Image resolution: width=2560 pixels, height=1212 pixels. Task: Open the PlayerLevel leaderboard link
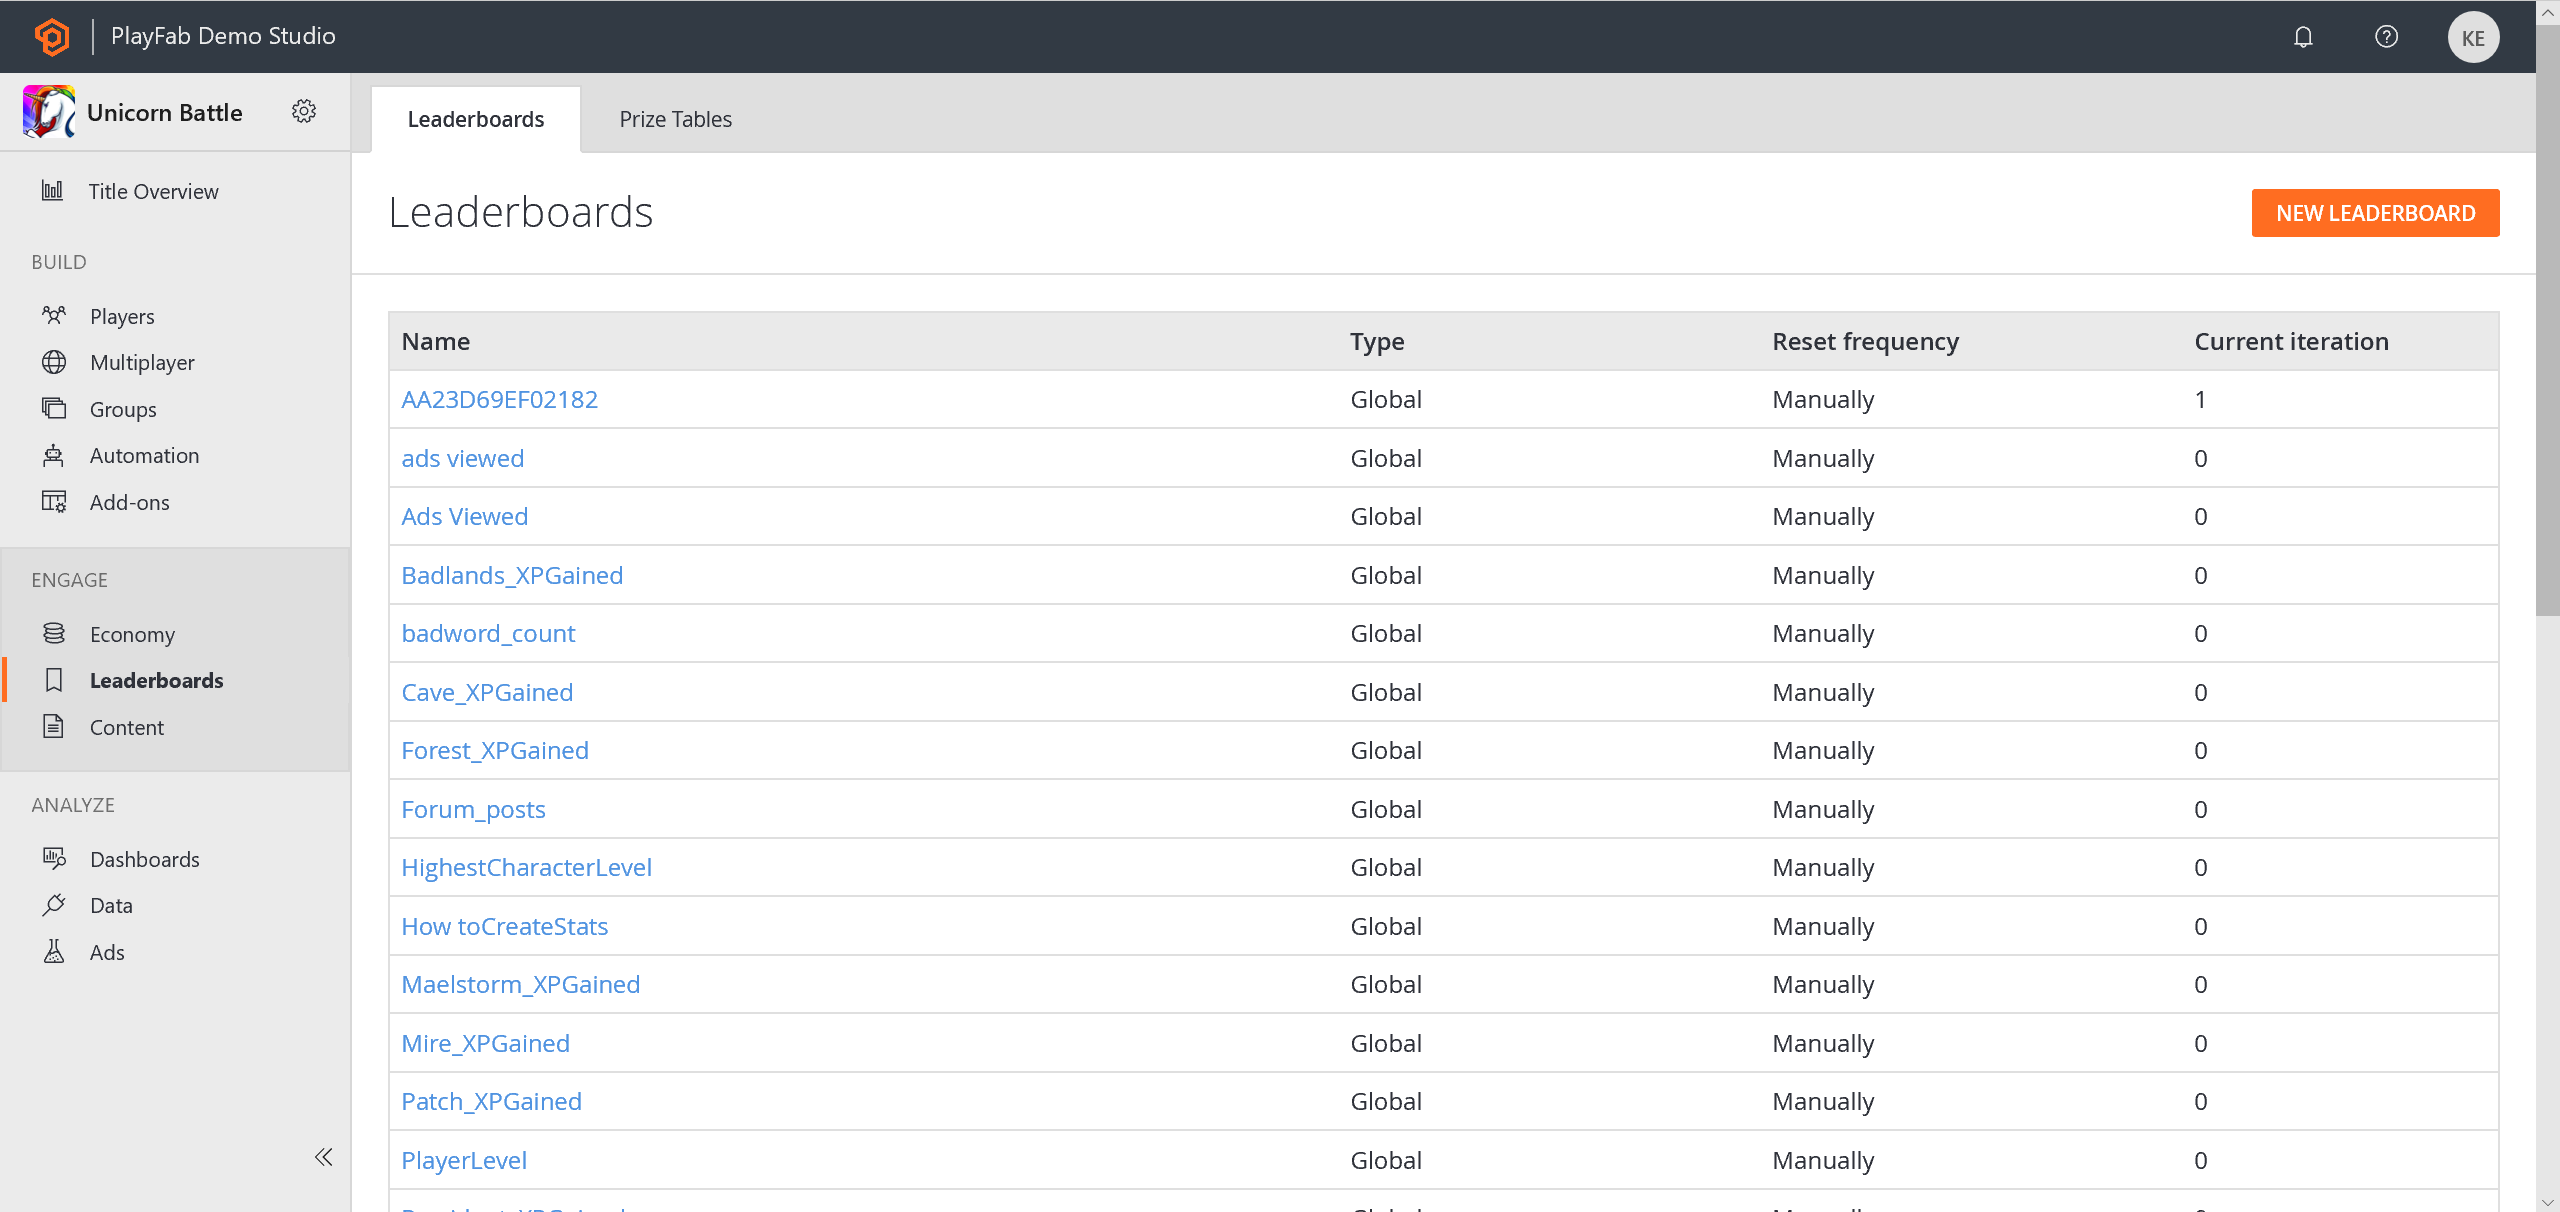coord(465,1160)
